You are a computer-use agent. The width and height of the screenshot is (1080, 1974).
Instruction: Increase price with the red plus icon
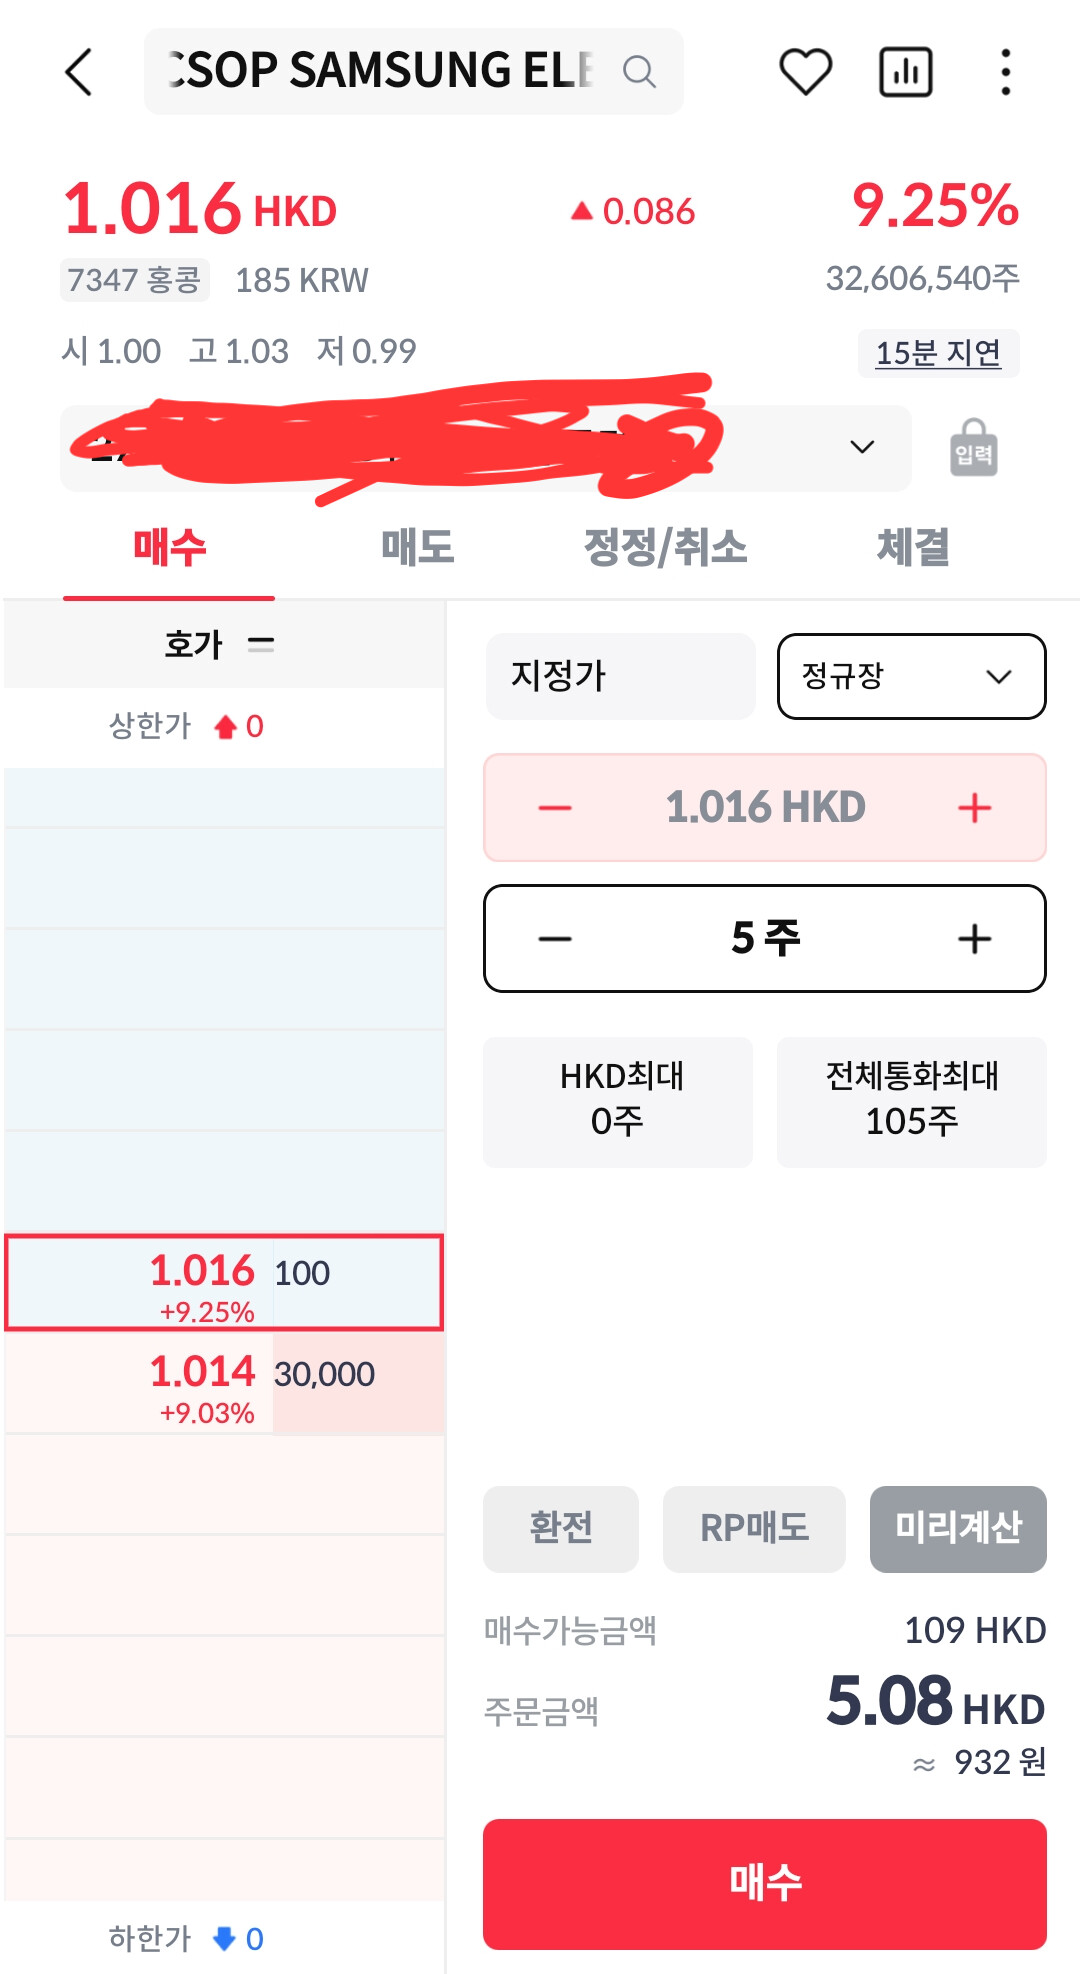click(975, 808)
